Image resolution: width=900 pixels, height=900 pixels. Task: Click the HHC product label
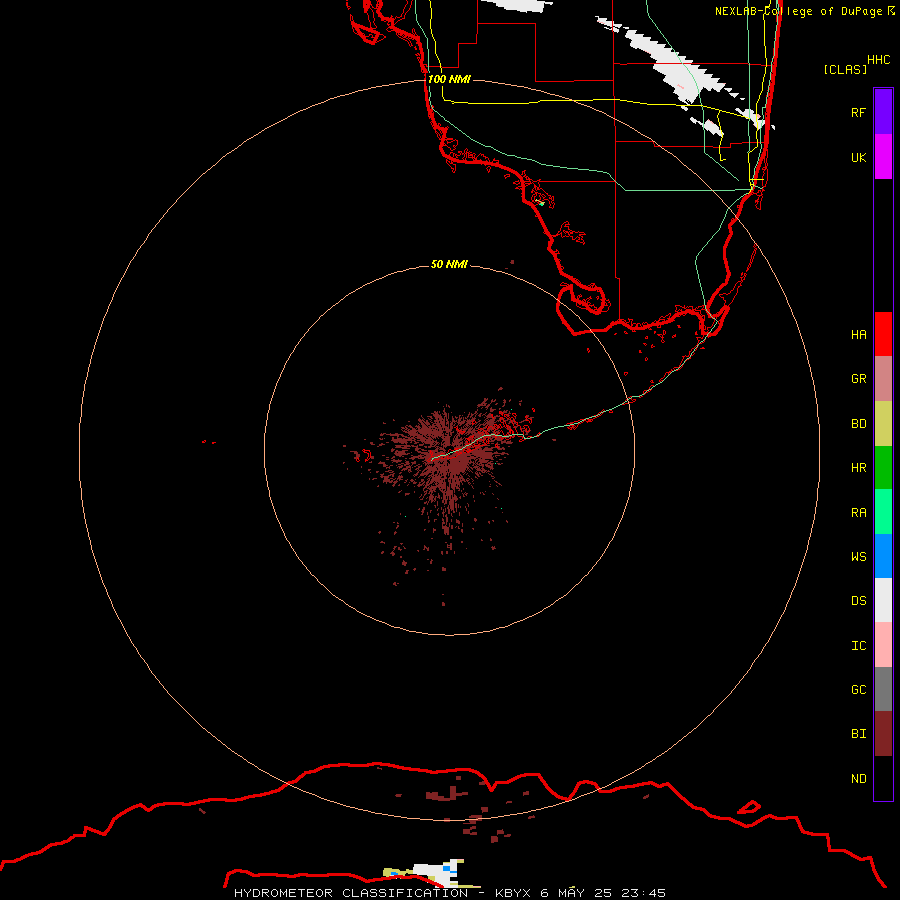click(x=879, y=60)
